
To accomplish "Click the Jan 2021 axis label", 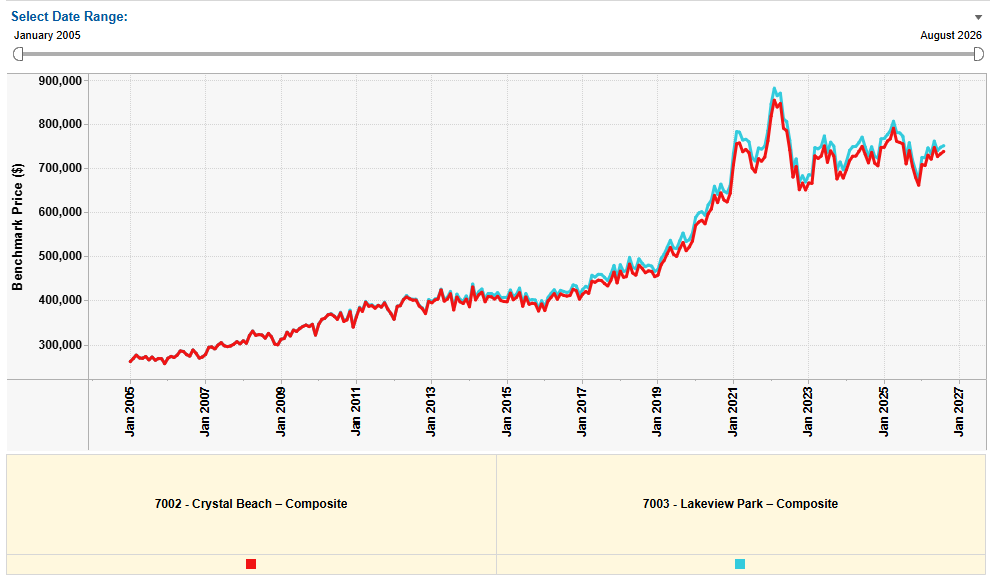I will click(x=733, y=412).
